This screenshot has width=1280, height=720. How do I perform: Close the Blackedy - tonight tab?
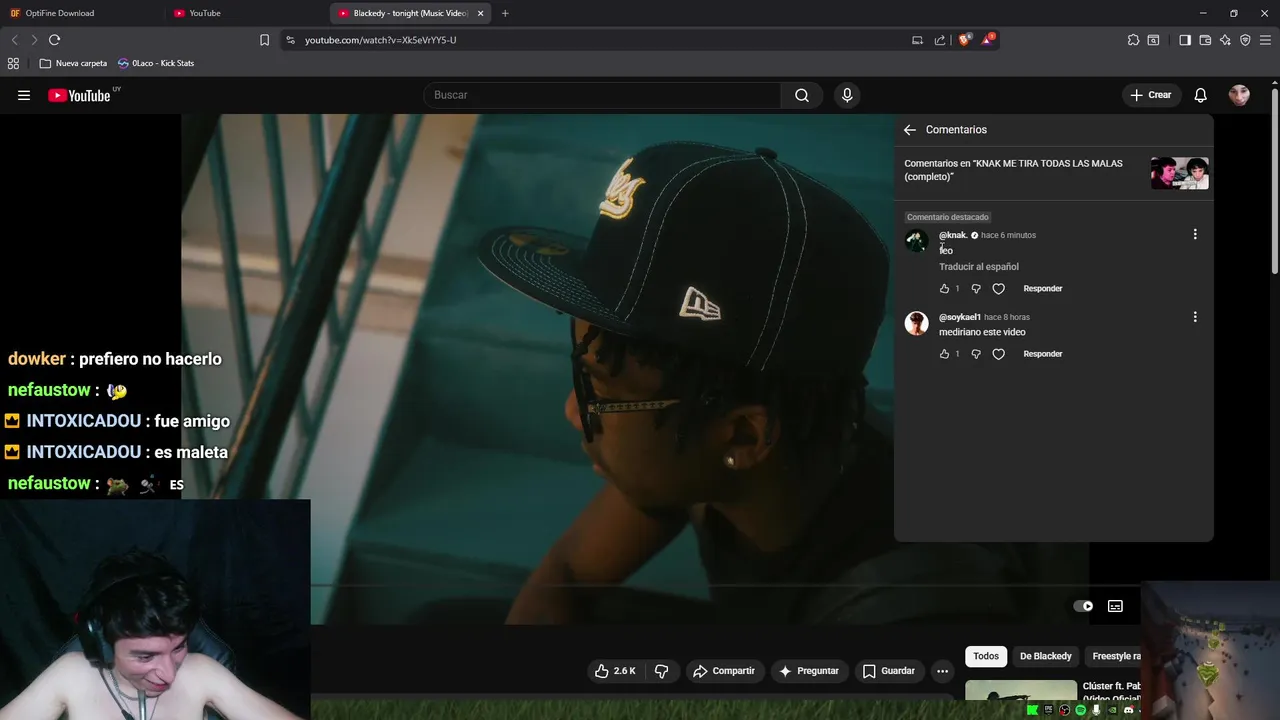coord(480,13)
